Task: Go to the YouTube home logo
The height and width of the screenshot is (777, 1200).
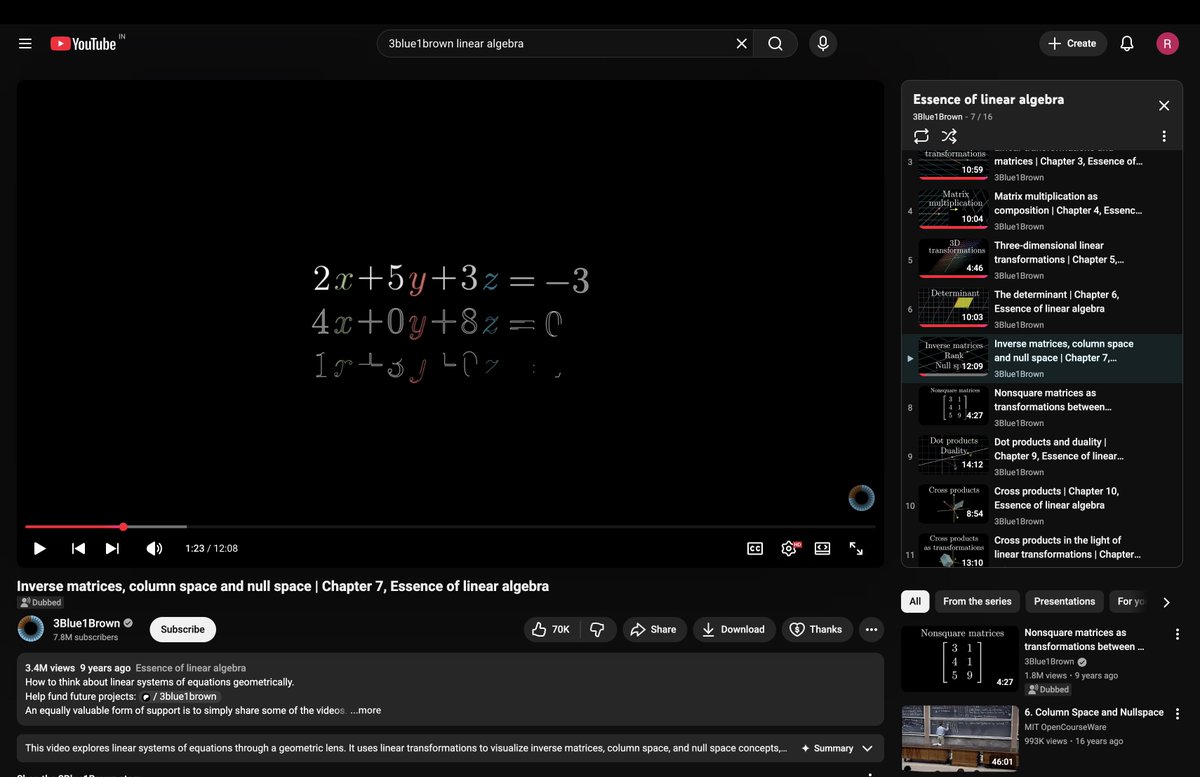Action: pyautogui.click(x=84, y=44)
